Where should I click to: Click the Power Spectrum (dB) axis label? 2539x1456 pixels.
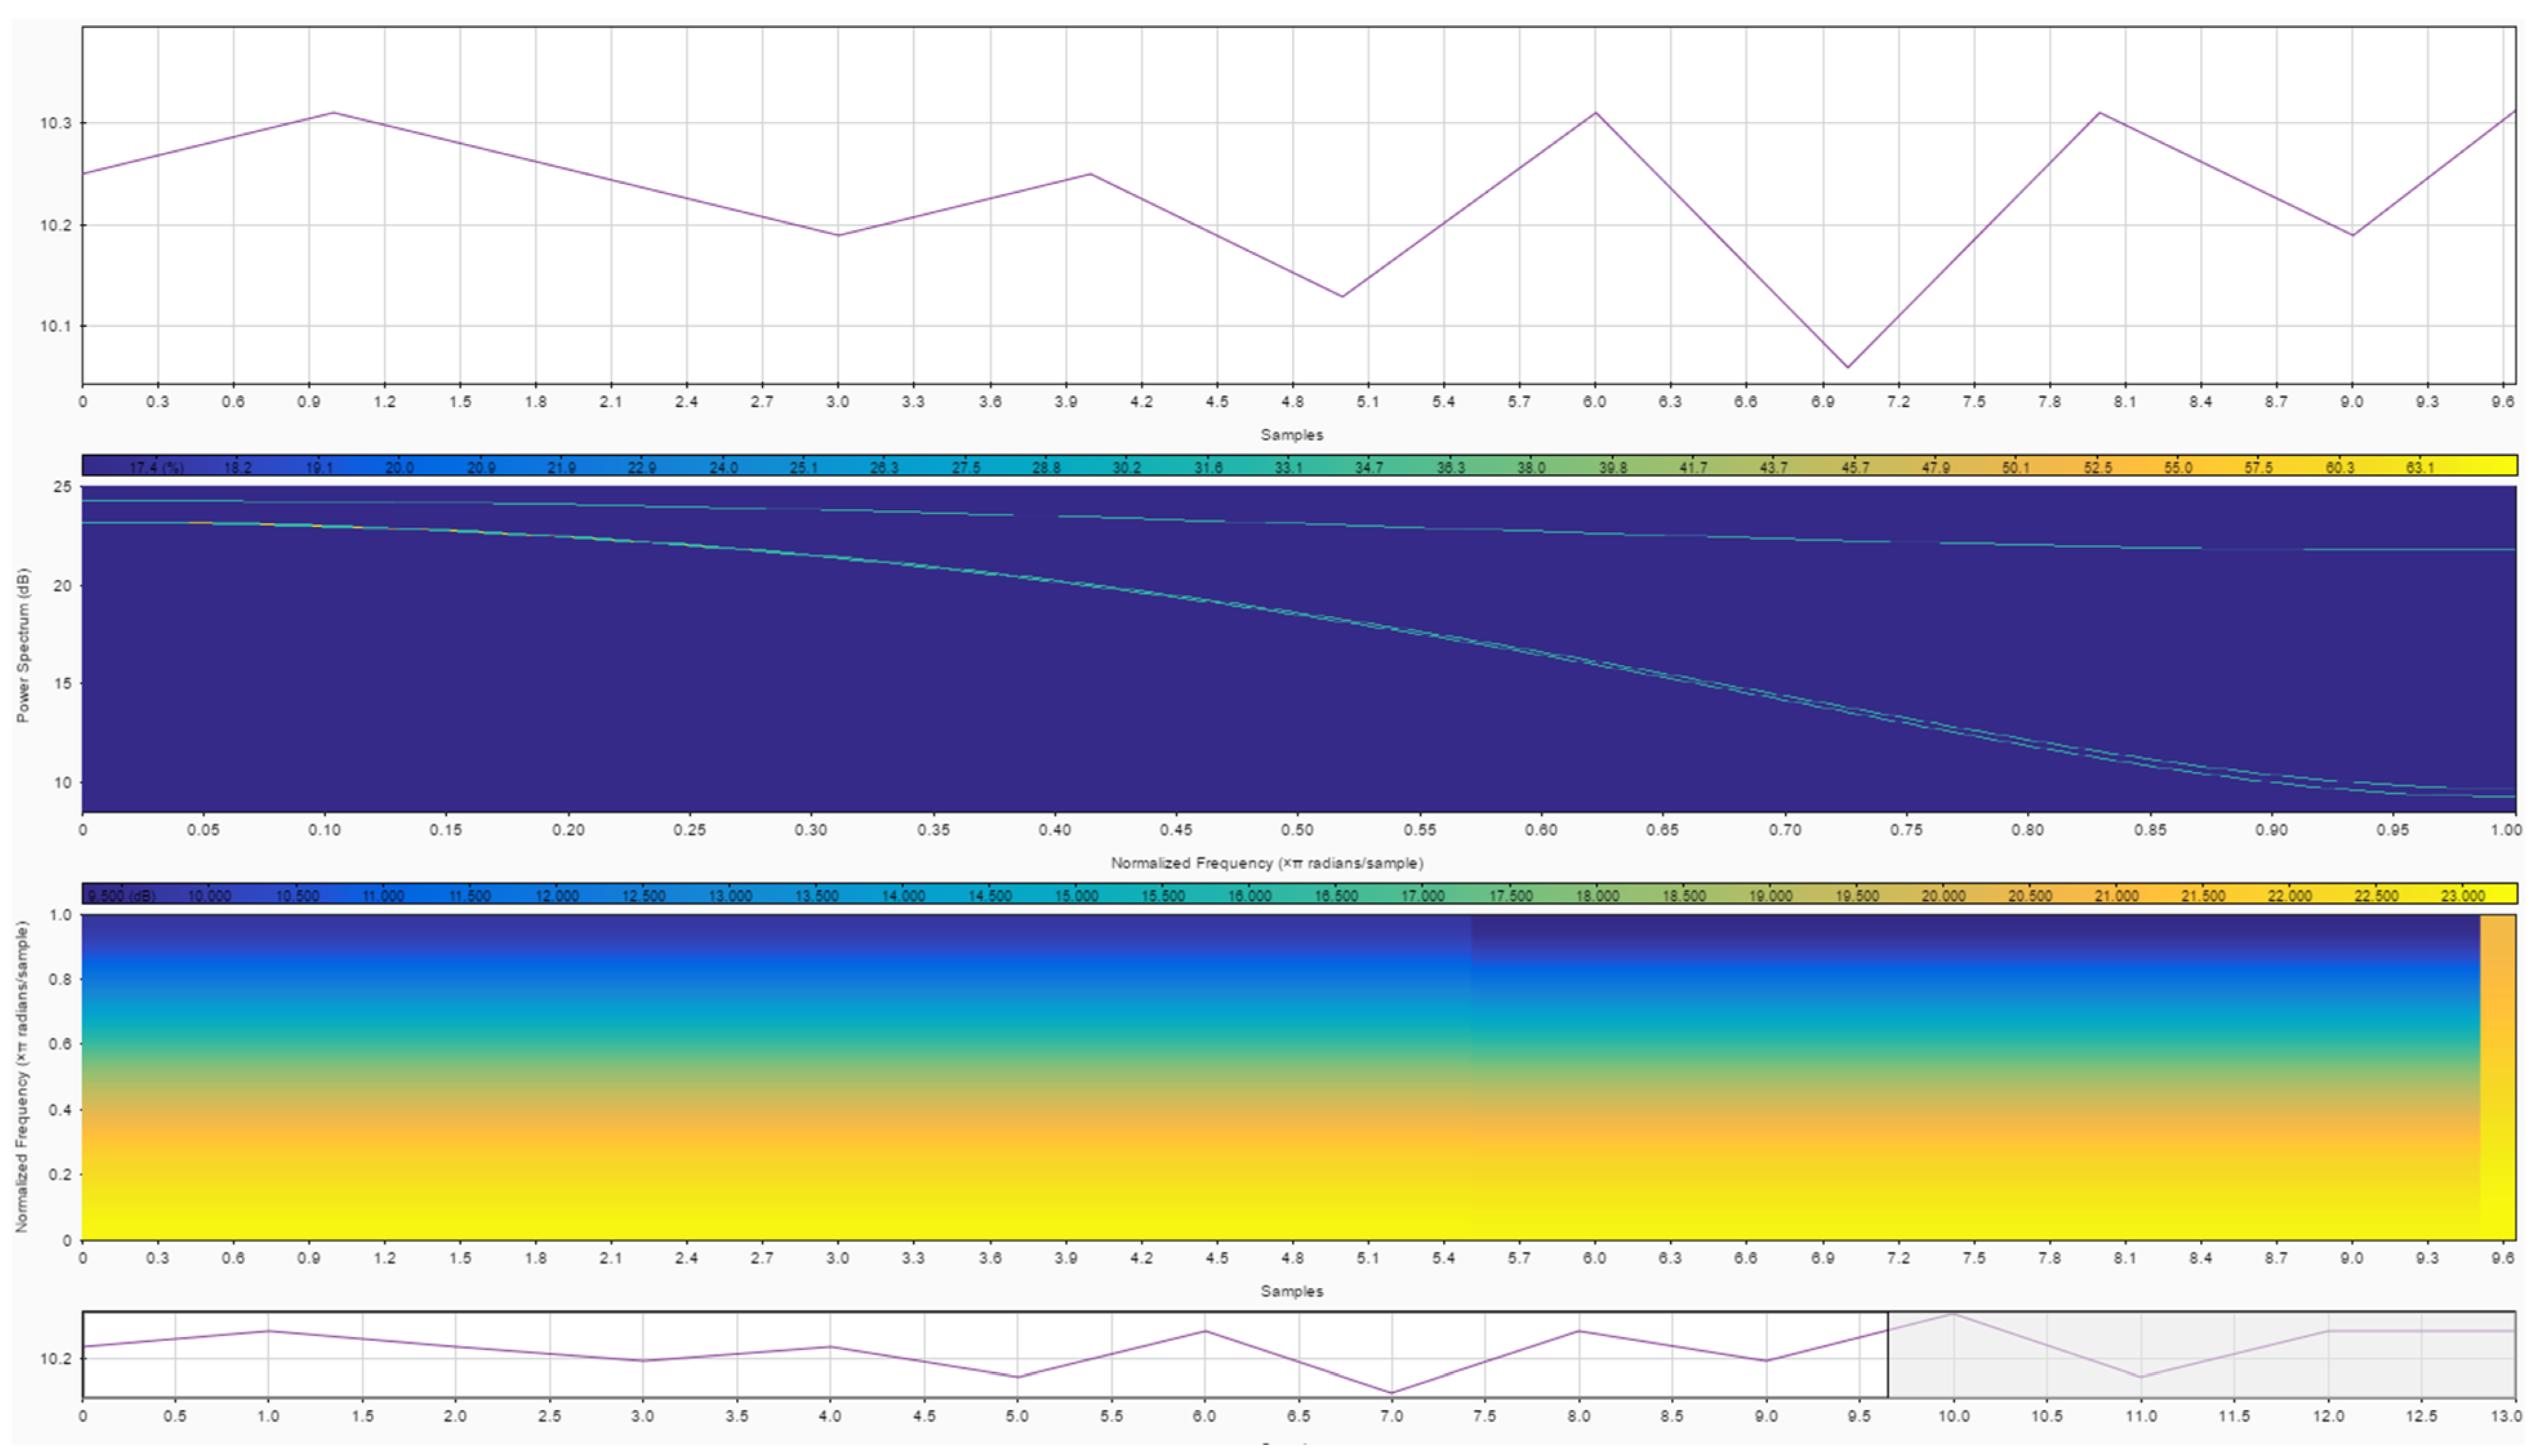click(x=23, y=645)
